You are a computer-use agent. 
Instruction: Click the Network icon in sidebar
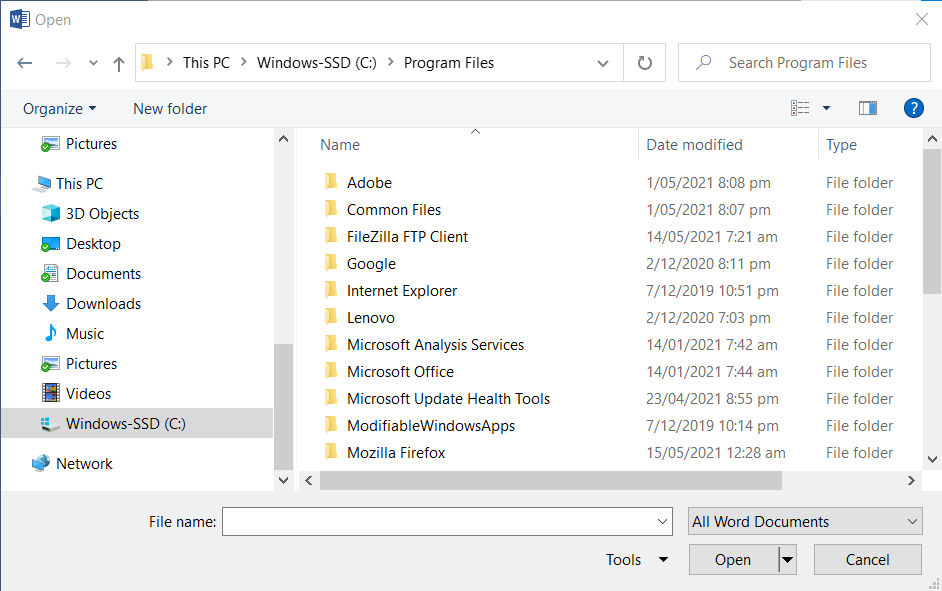[x=41, y=463]
